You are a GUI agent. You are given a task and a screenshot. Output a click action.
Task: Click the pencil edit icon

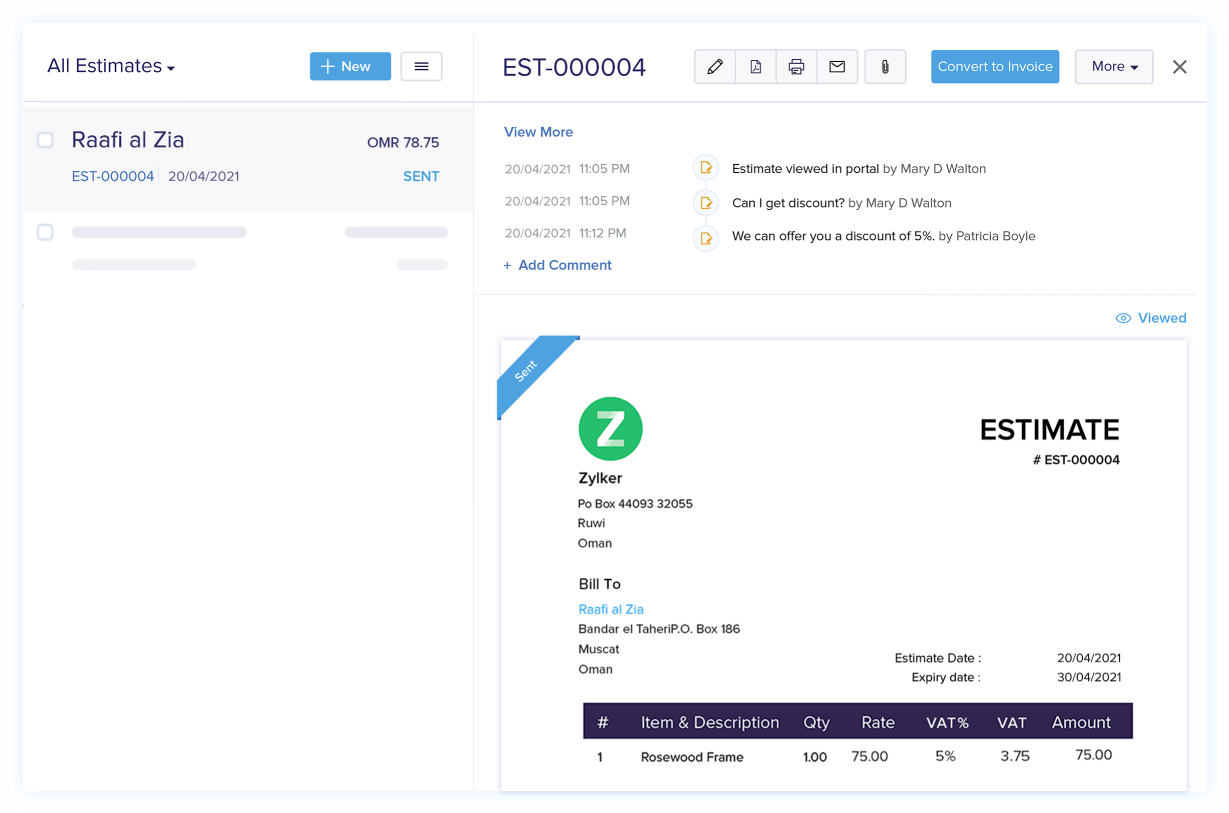tap(715, 67)
